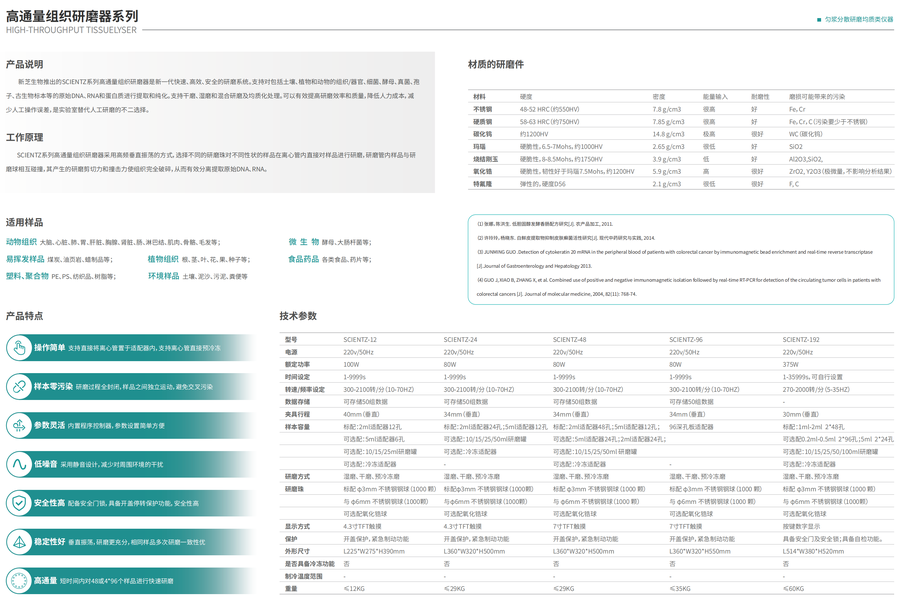Image resolution: width=900 pixels, height=602 pixels.
Task: Click the 转速/频率设定 row label
Action: point(305,390)
